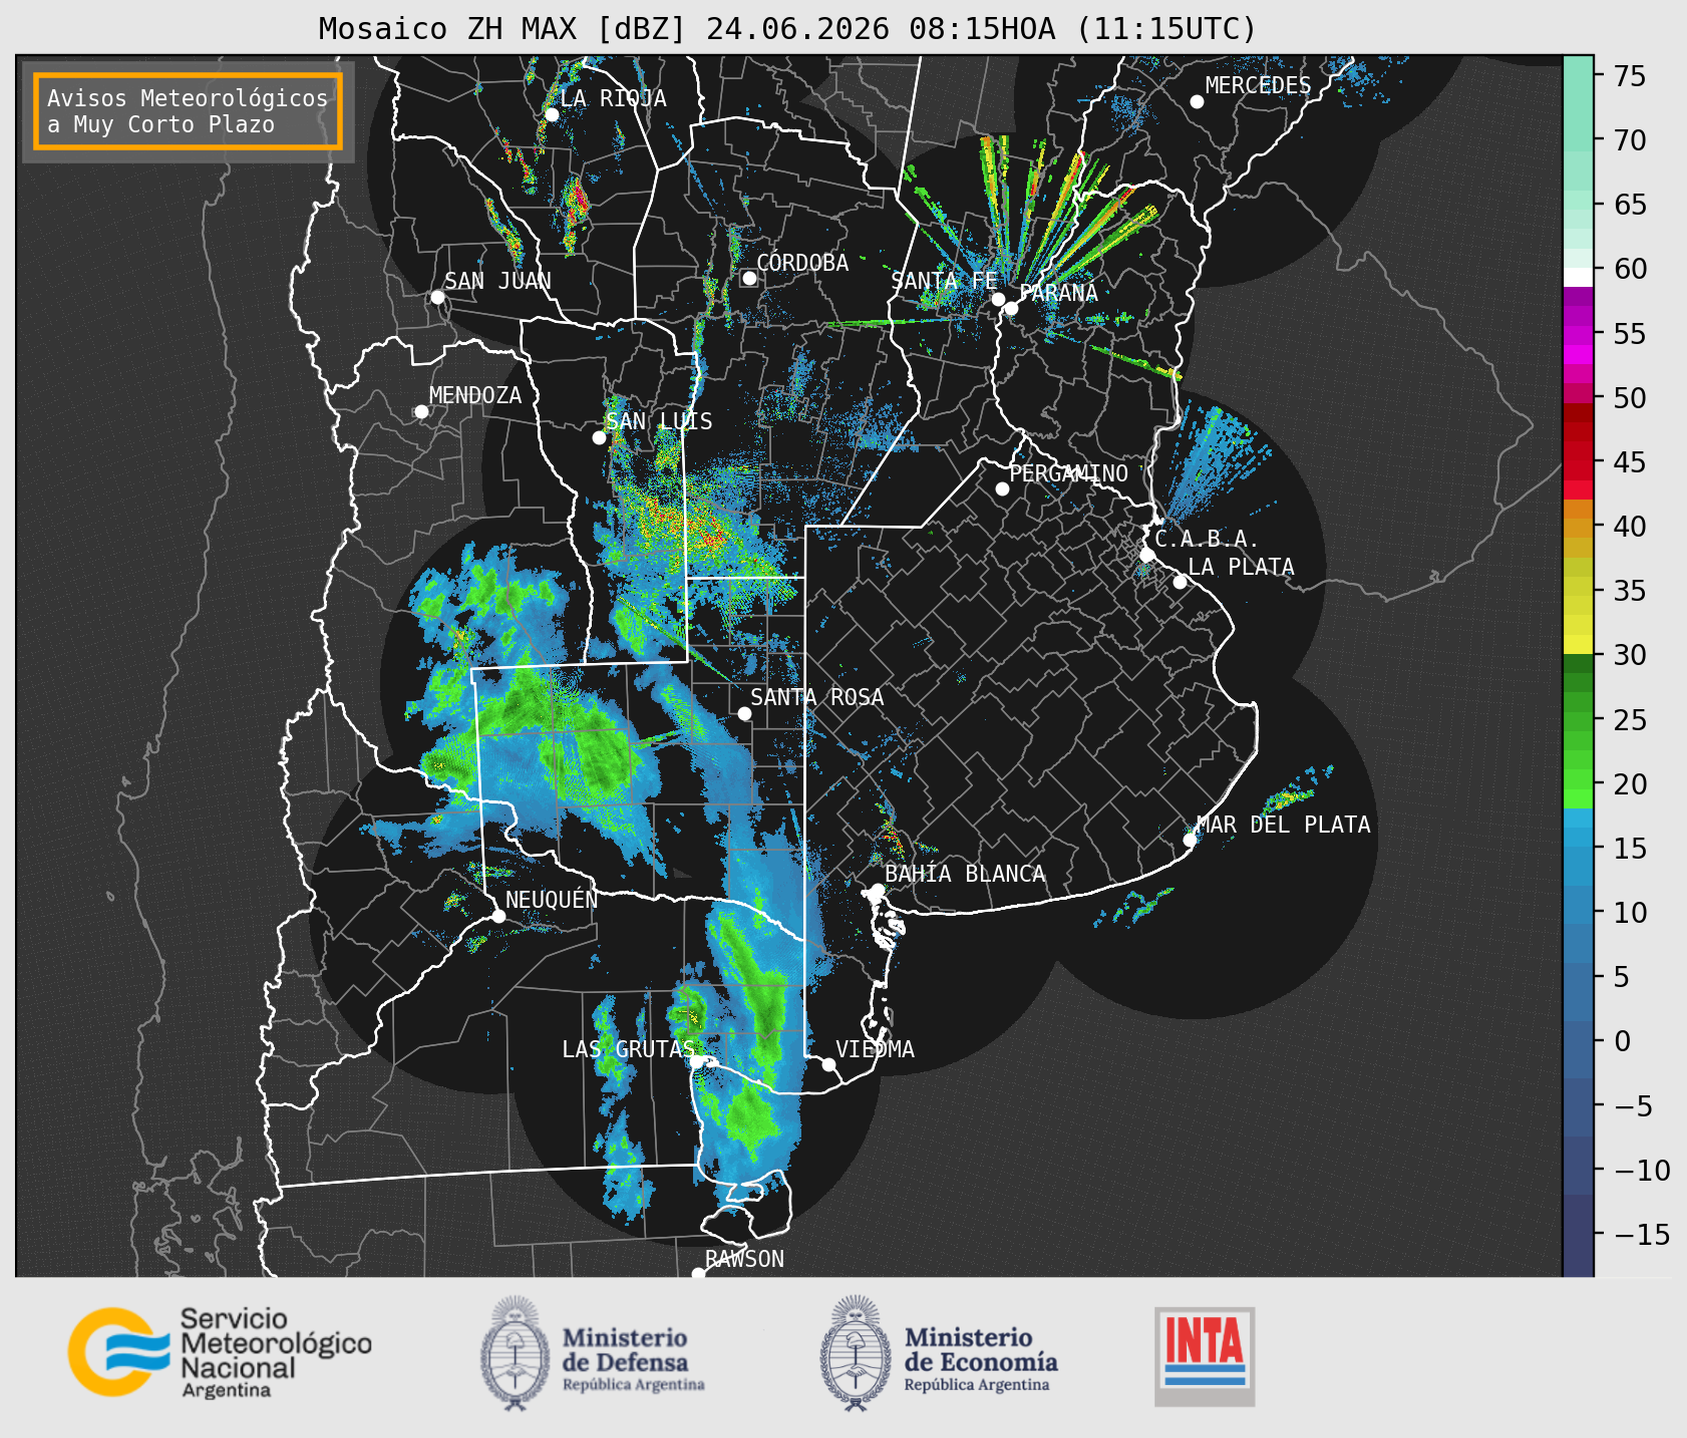Click the Ministerio de Economía emblem
1687x1438 pixels.
pos(855,1353)
